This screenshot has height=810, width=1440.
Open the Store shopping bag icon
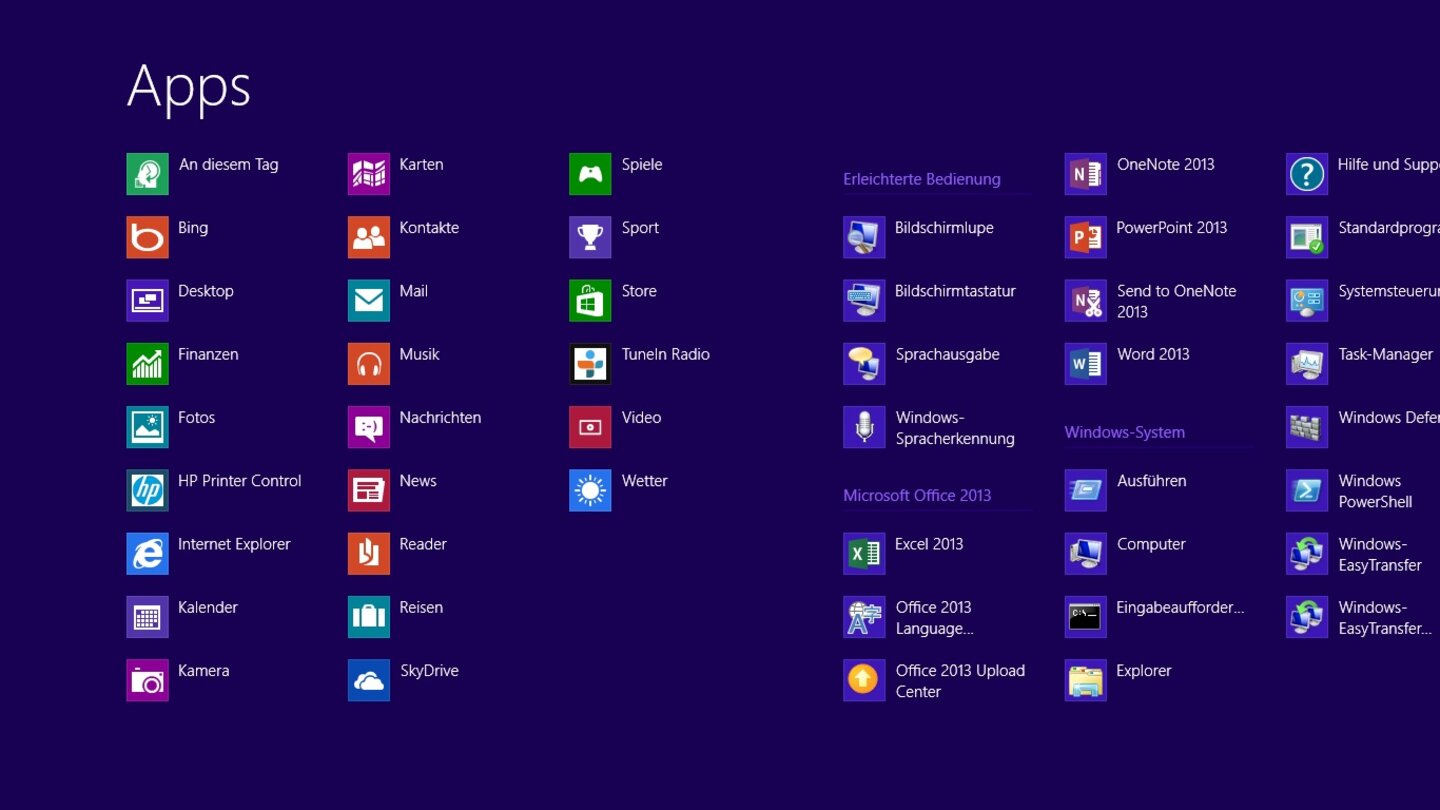[x=590, y=300]
